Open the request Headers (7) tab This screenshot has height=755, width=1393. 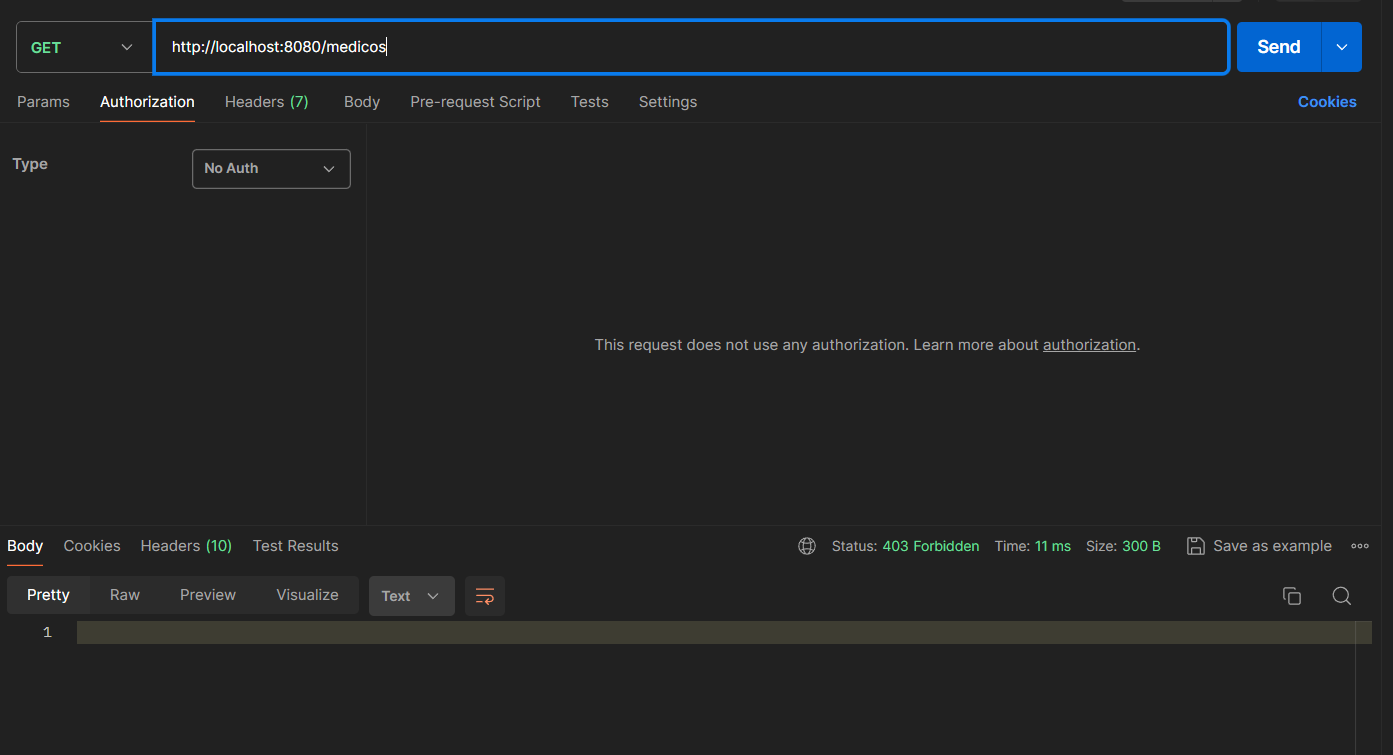[267, 102]
